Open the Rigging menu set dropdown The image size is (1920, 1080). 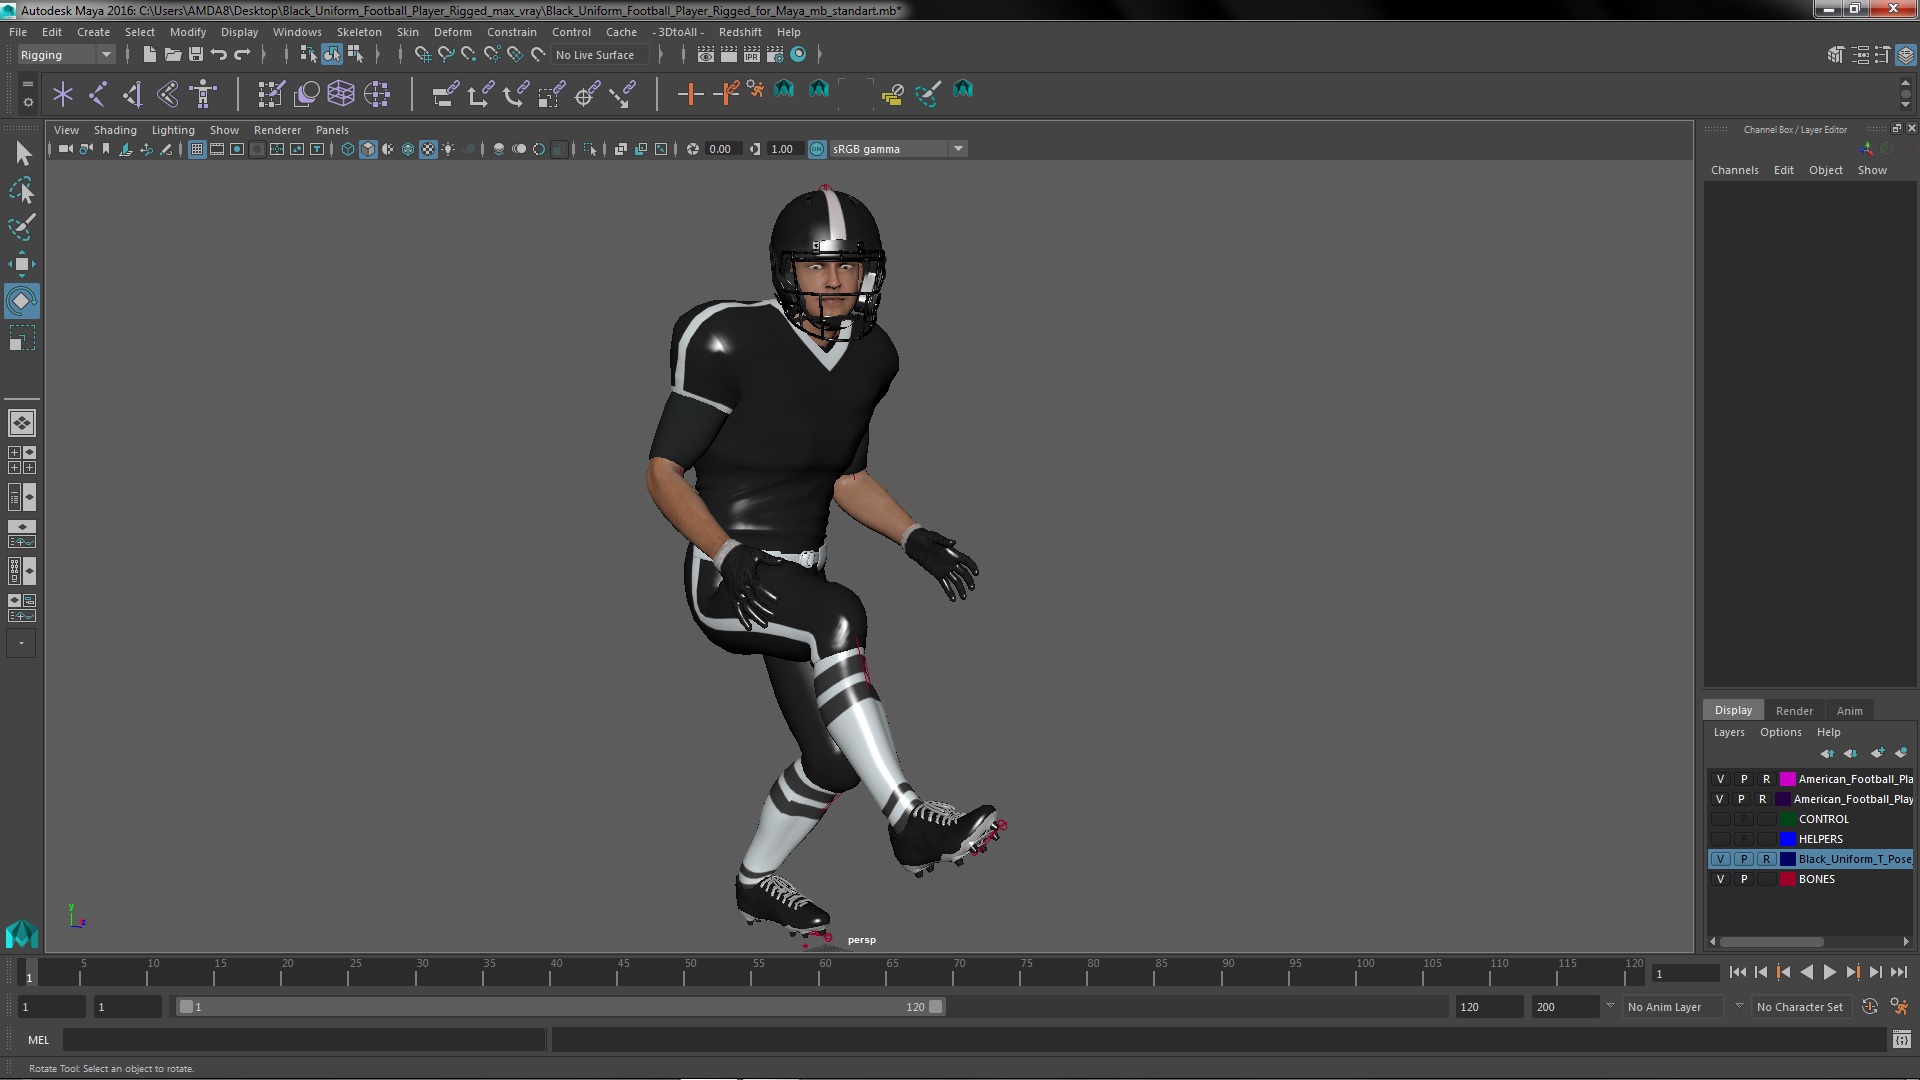(105, 55)
